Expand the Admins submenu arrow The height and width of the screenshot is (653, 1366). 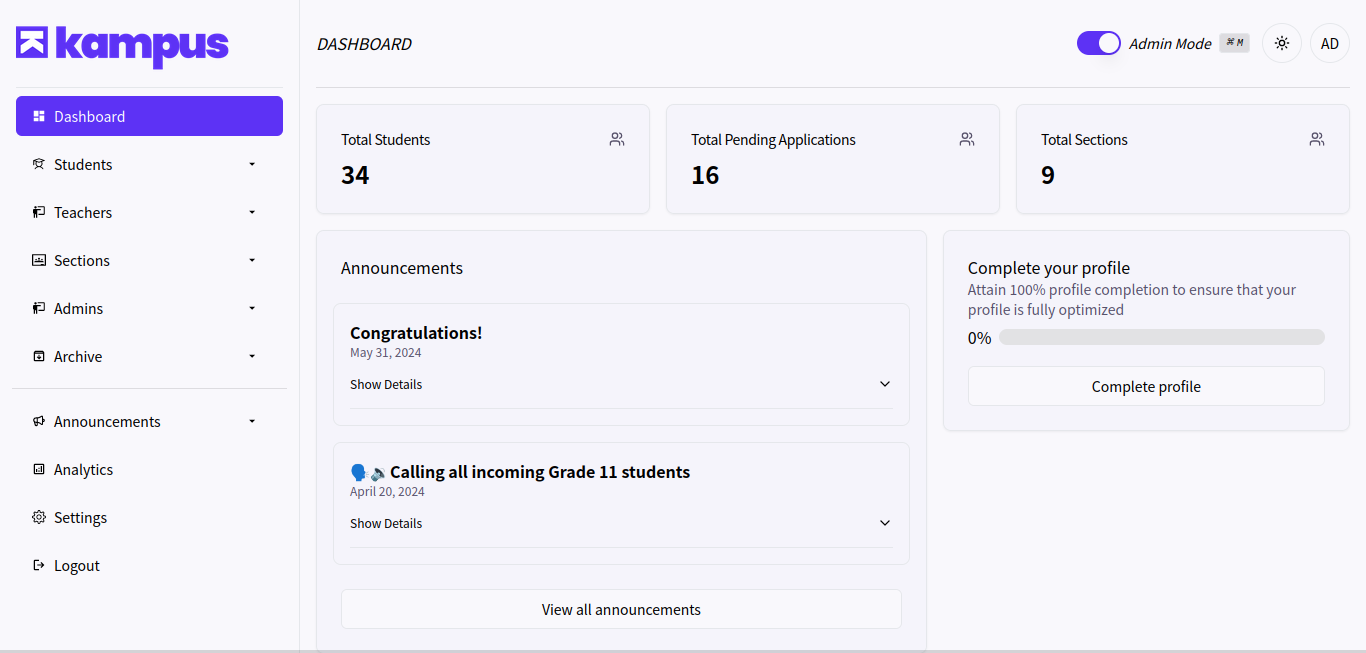[x=252, y=308]
